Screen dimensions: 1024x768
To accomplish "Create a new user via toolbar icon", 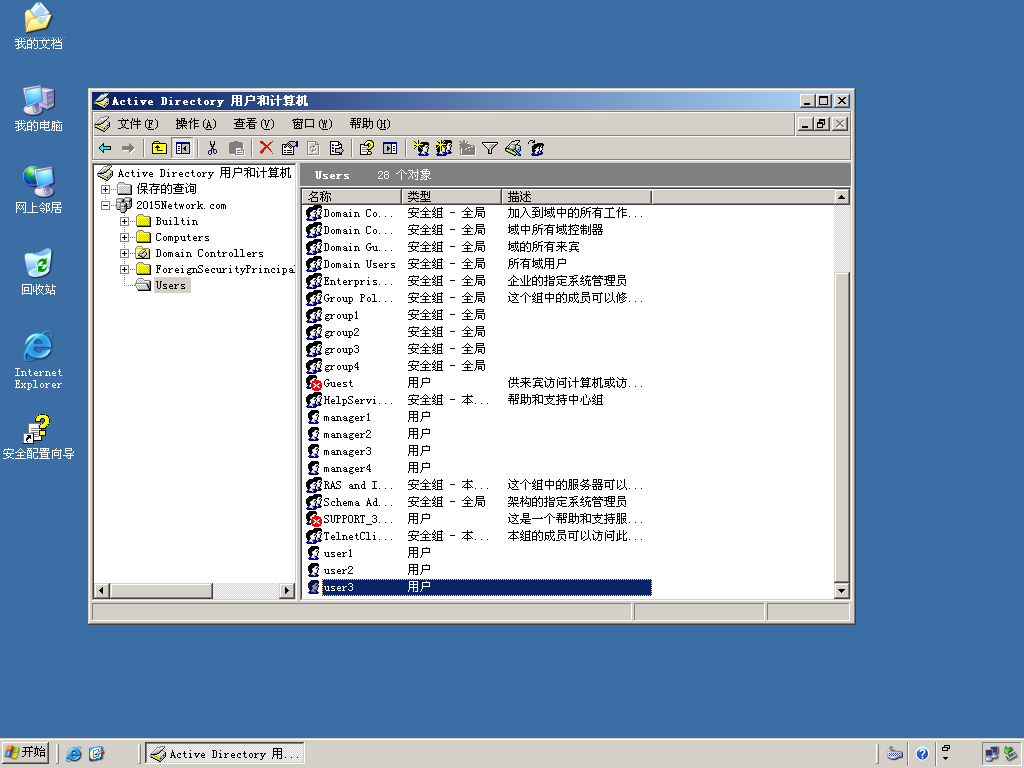I will coord(421,148).
